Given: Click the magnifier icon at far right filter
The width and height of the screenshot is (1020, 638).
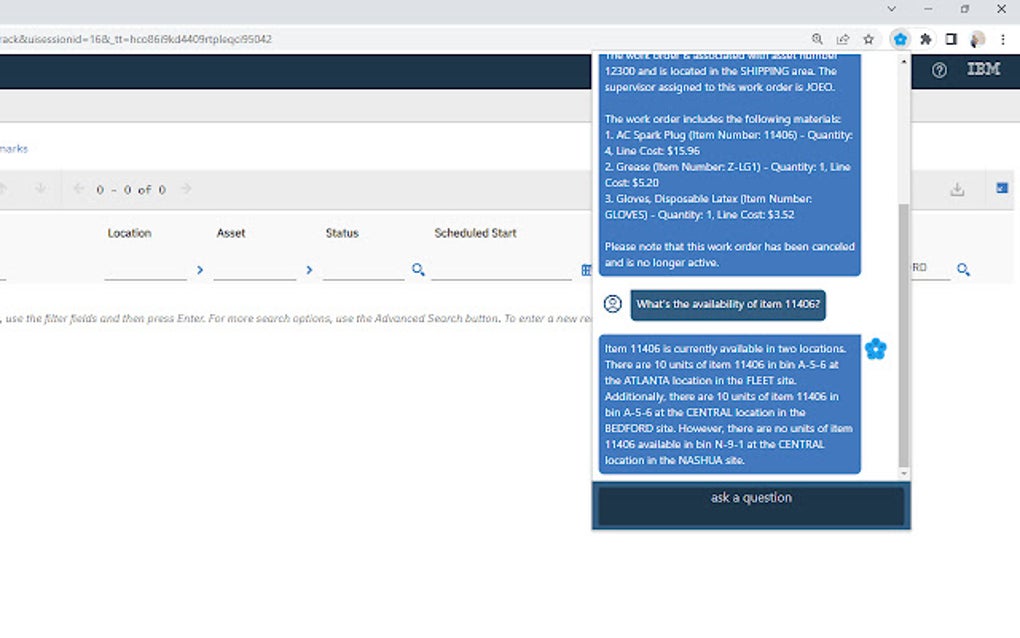Looking at the screenshot, I should tap(963, 269).
